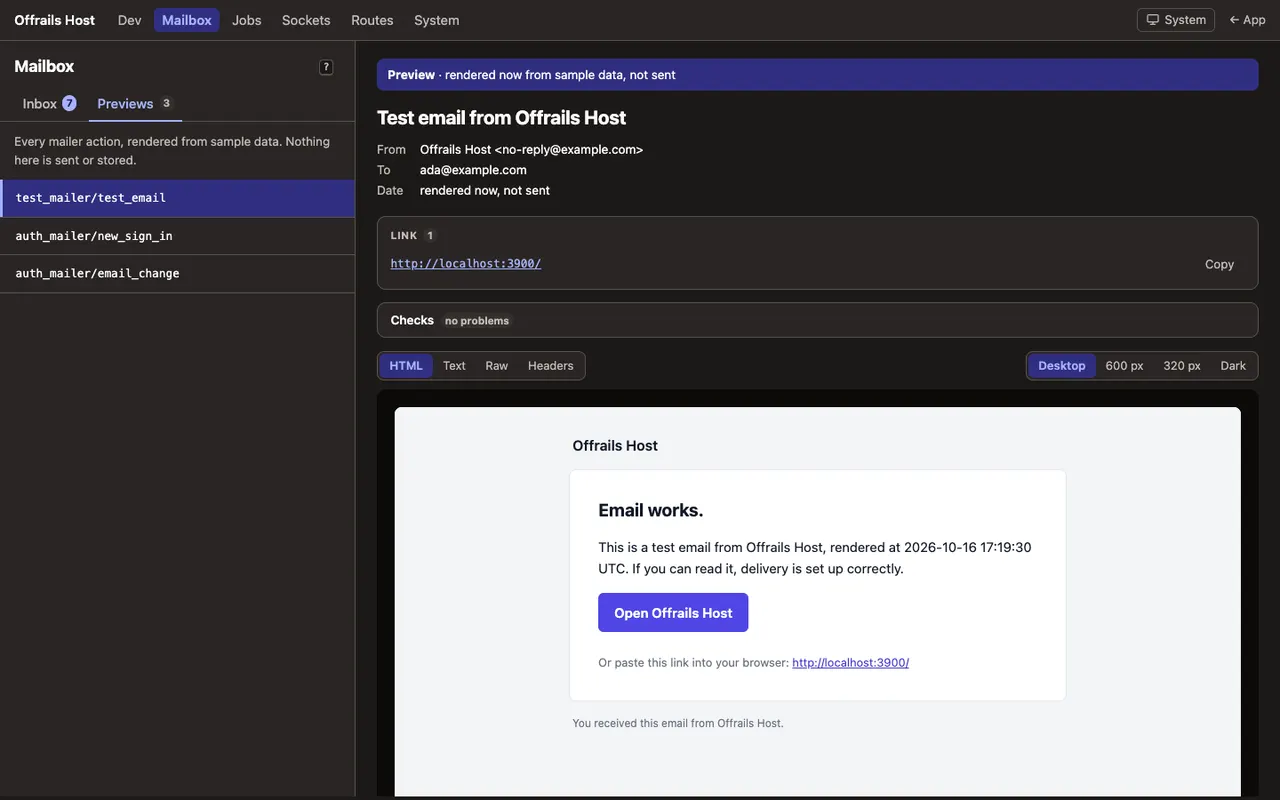Show the Text view of the email

454,366
